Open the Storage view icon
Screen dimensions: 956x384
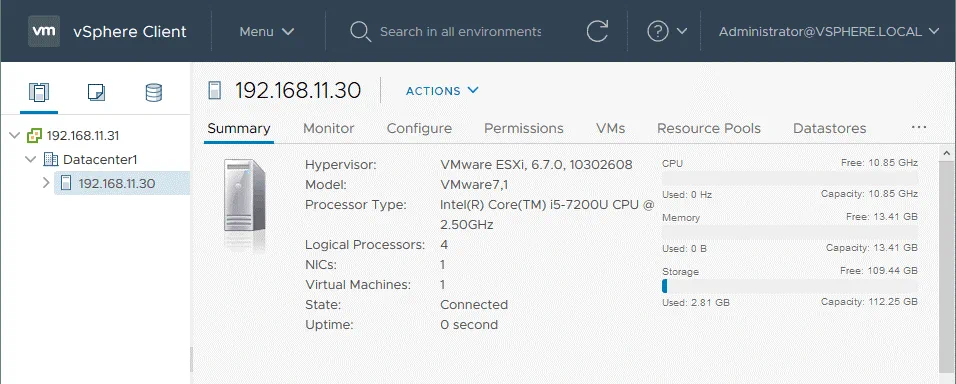tap(154, 92)
